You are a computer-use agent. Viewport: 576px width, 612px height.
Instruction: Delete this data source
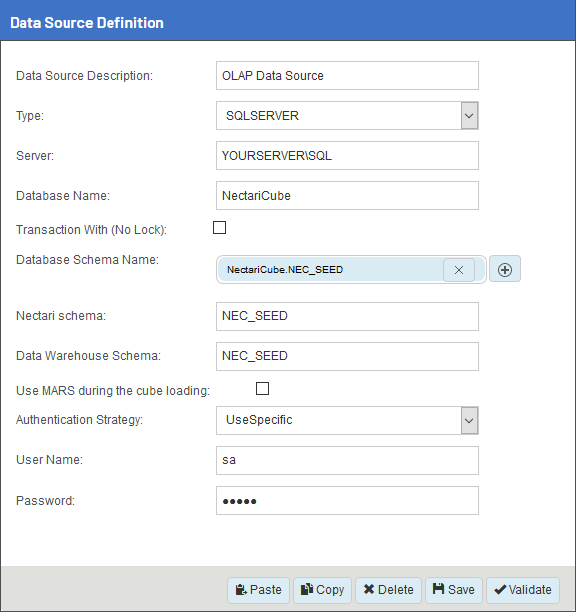click(x=388, y=590)
